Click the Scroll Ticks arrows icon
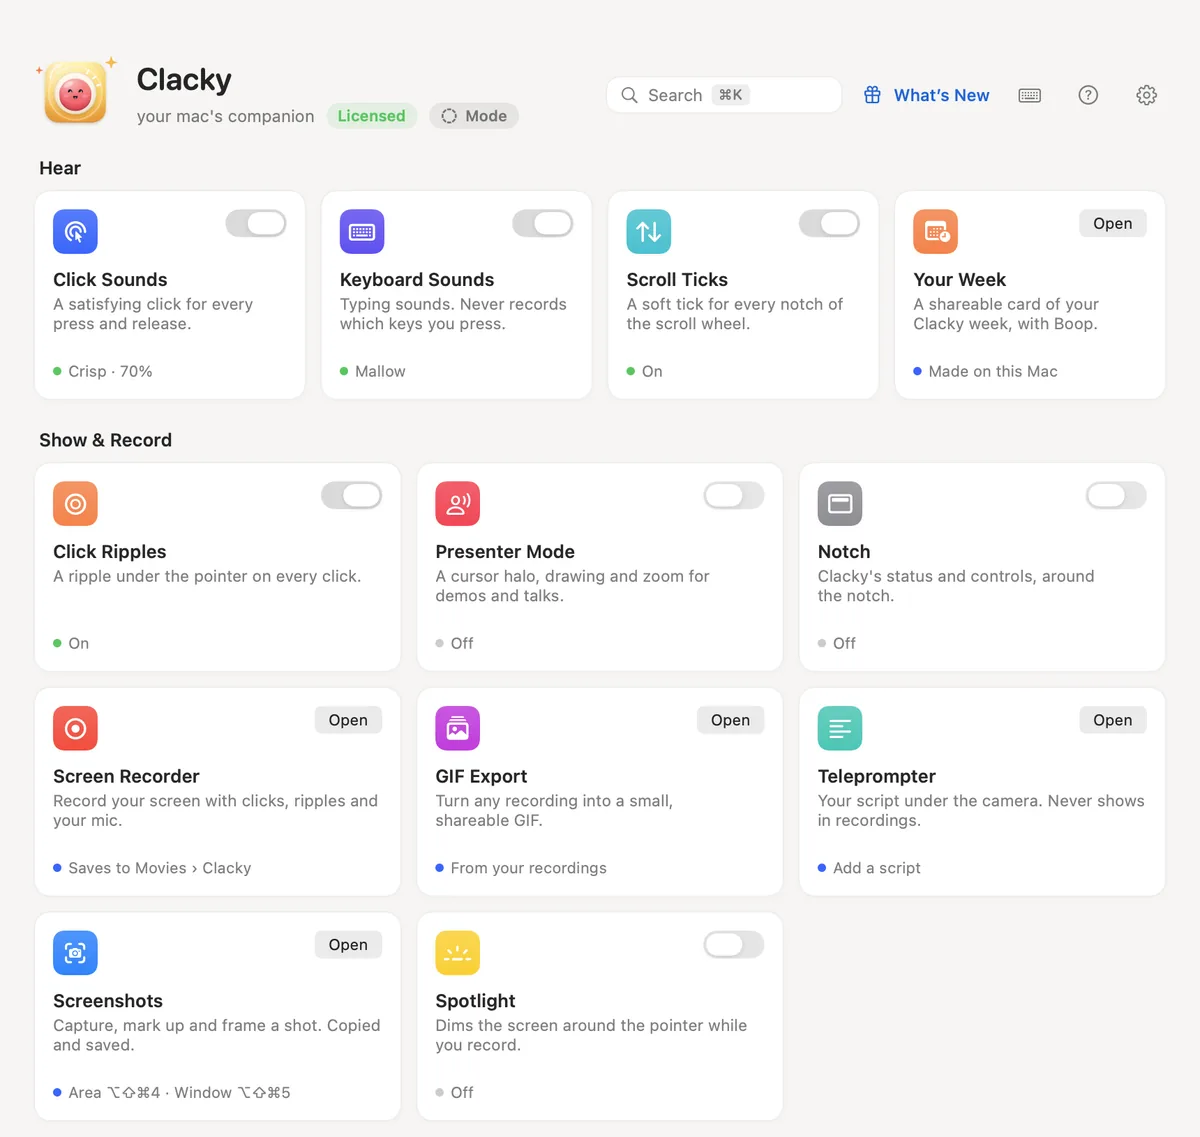 point(649,232)
